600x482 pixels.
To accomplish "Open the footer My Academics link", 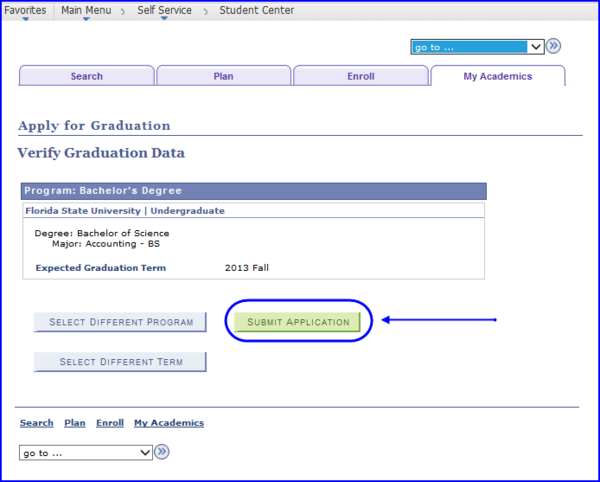I will (169, 423).
